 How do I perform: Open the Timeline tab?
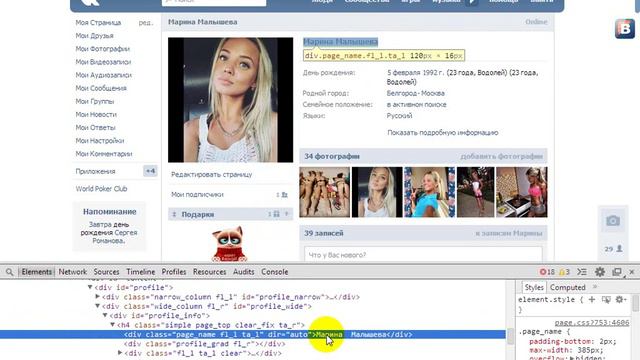pyautogui.click(x=140, y=272)
